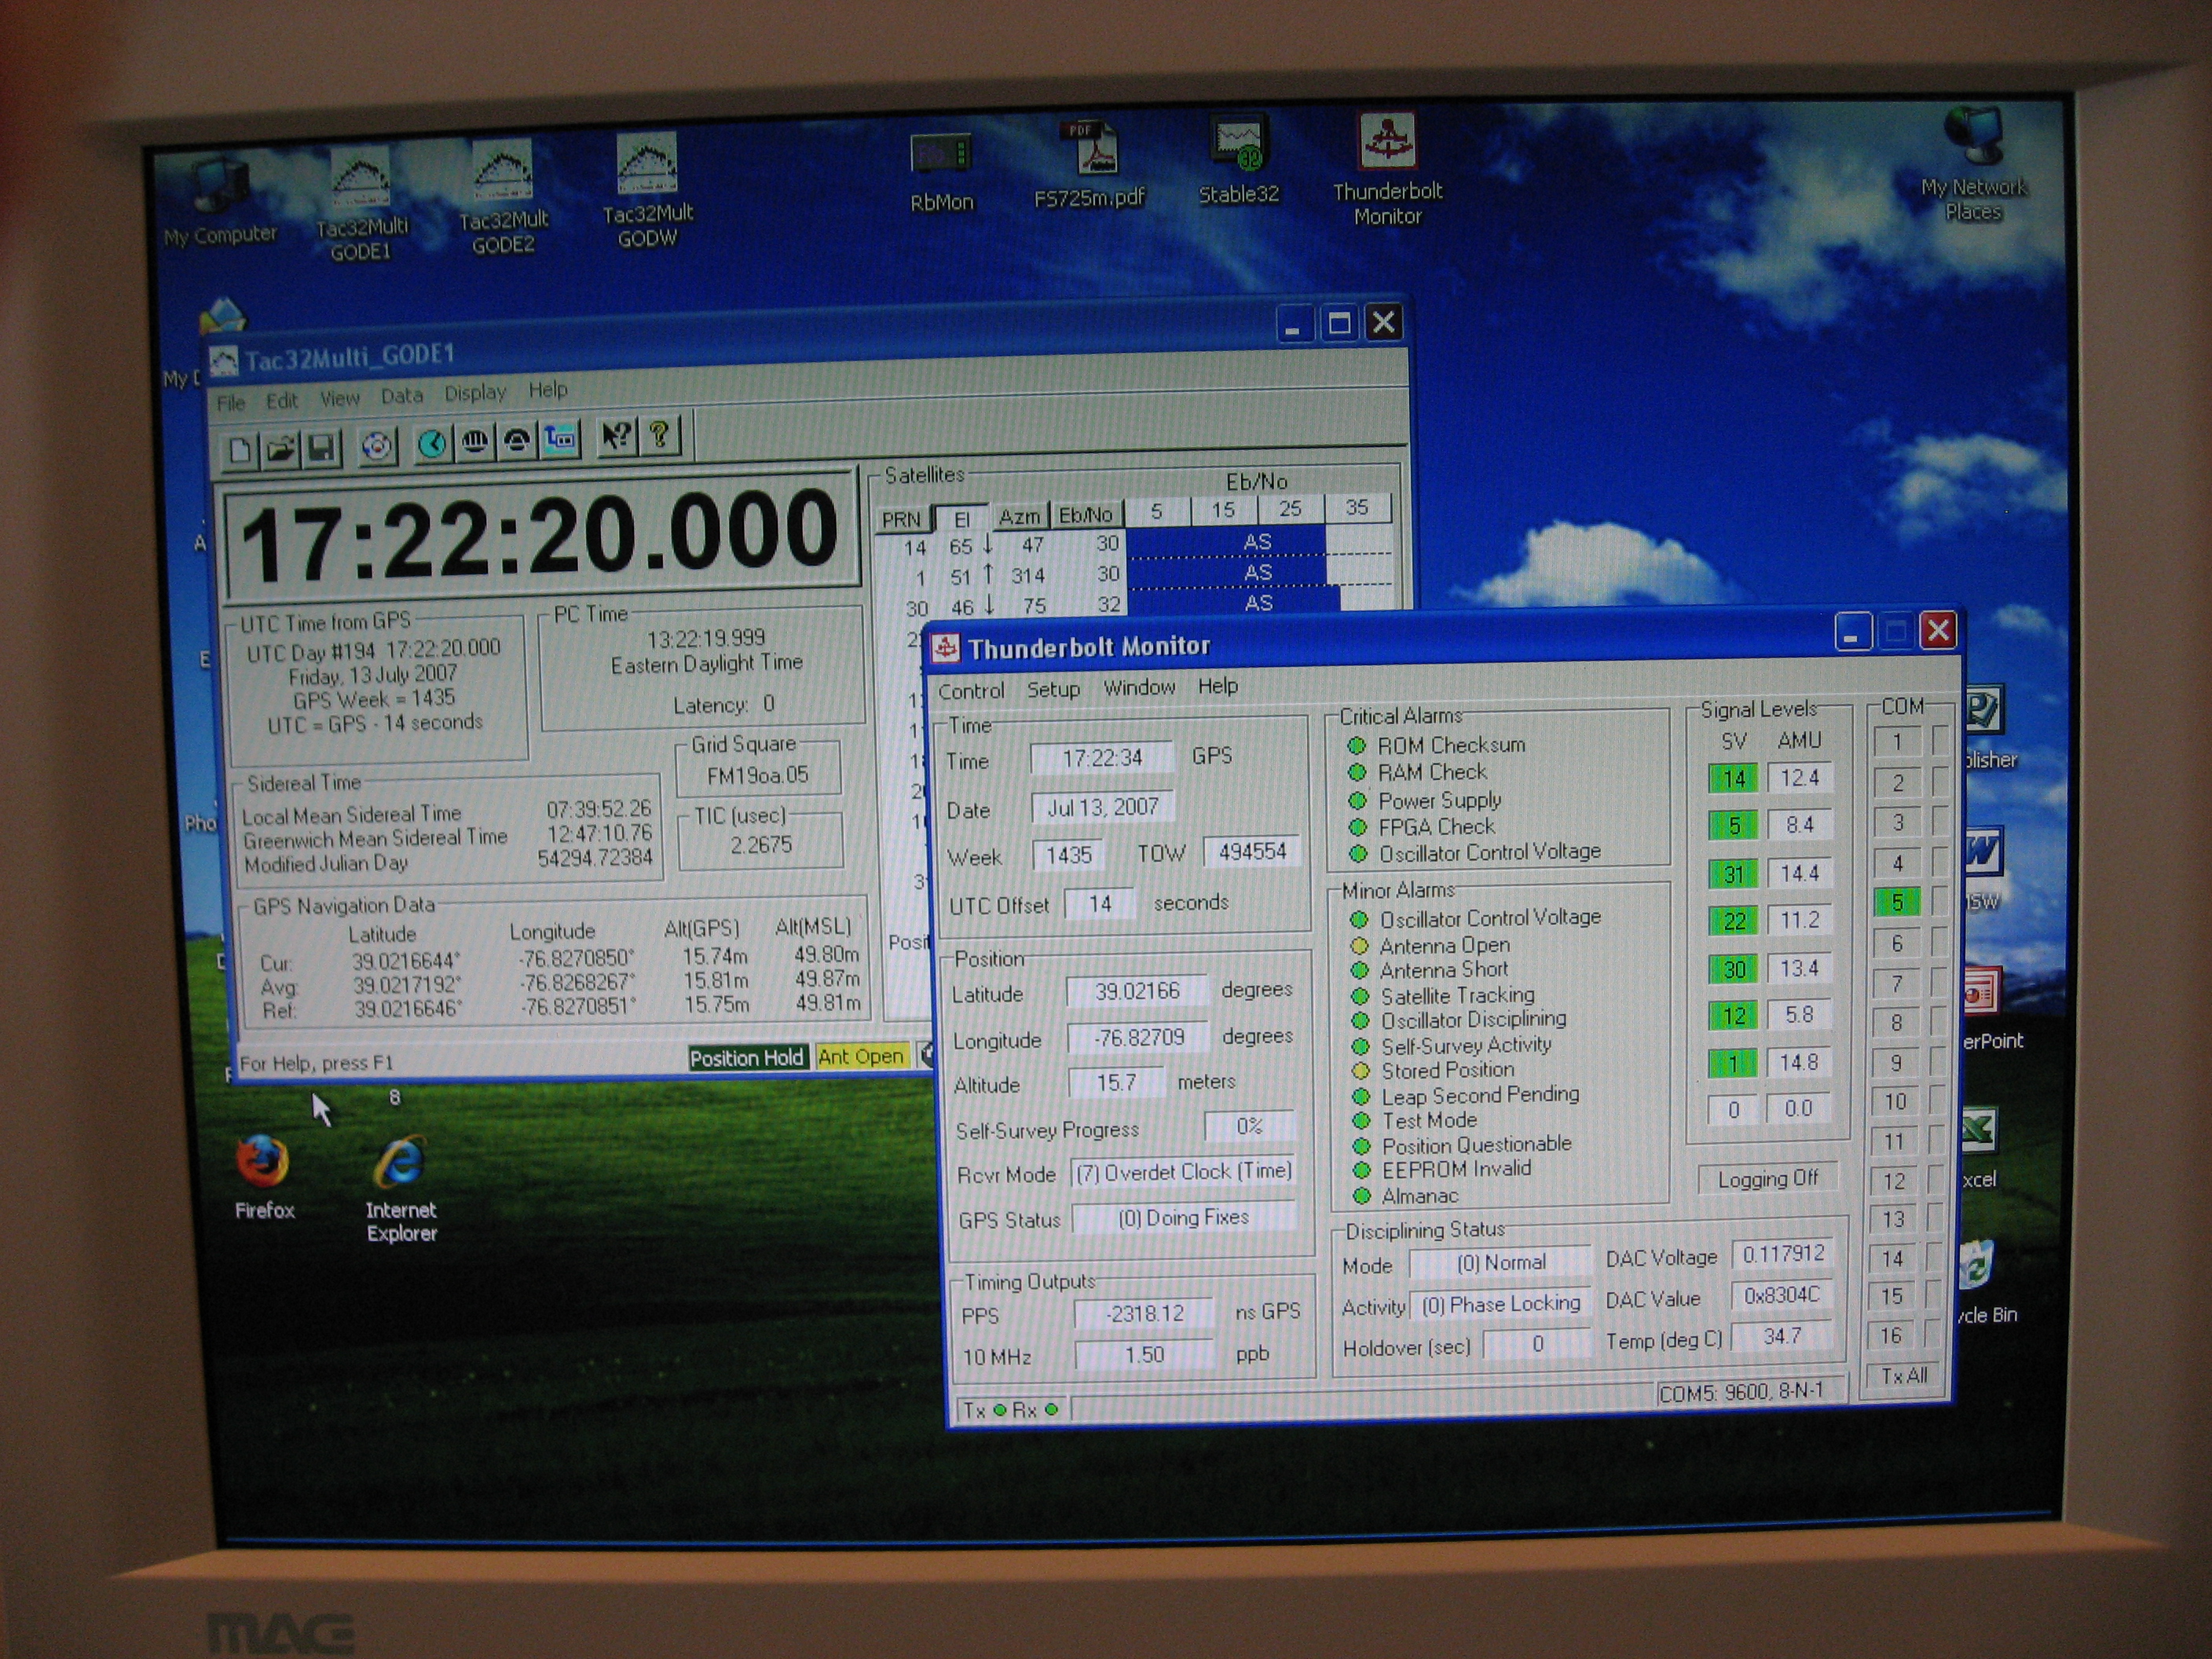Image resolution: width=2212 pixels, height=1659 pixels.
Task: Open Setup menu in Thunderbolt Monitor
Action: pos(1053,689)
